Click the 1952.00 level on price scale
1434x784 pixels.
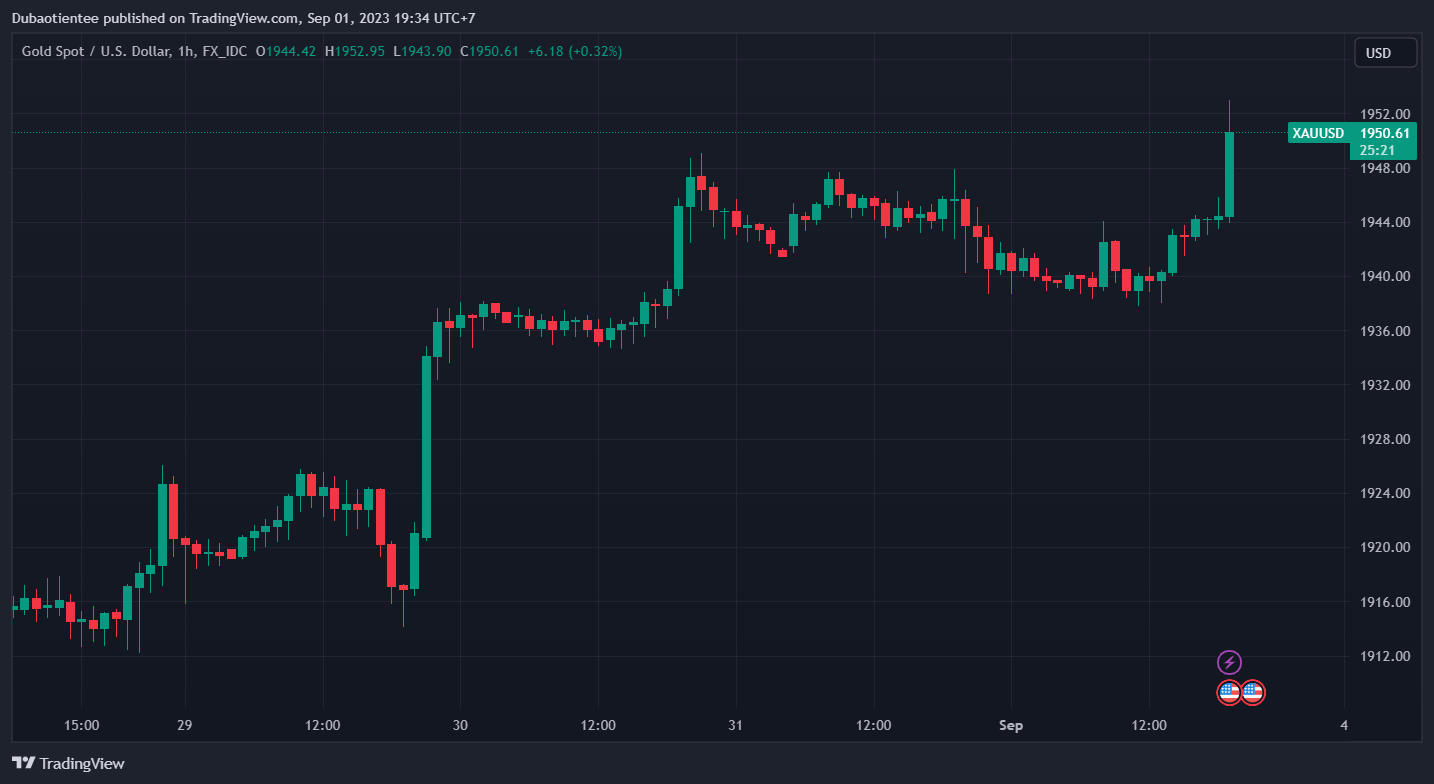click(x=1385, y=114)
